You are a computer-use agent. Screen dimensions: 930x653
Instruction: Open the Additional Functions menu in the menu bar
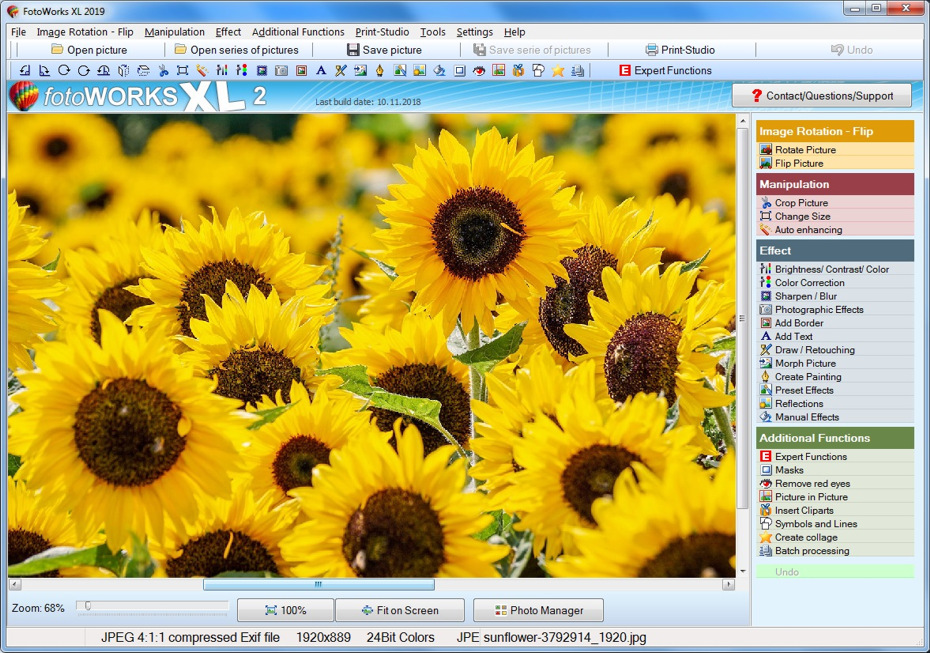pos(298,32)
